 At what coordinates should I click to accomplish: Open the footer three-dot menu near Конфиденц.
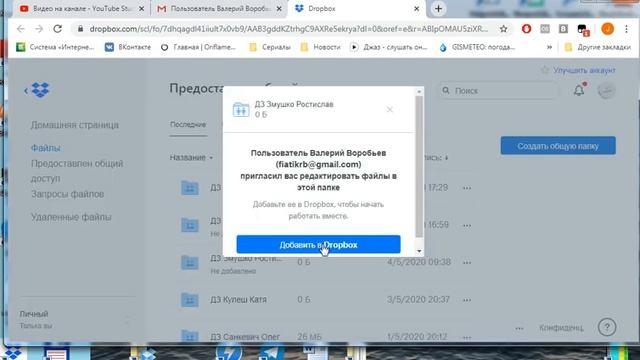[x=519, y=328]
